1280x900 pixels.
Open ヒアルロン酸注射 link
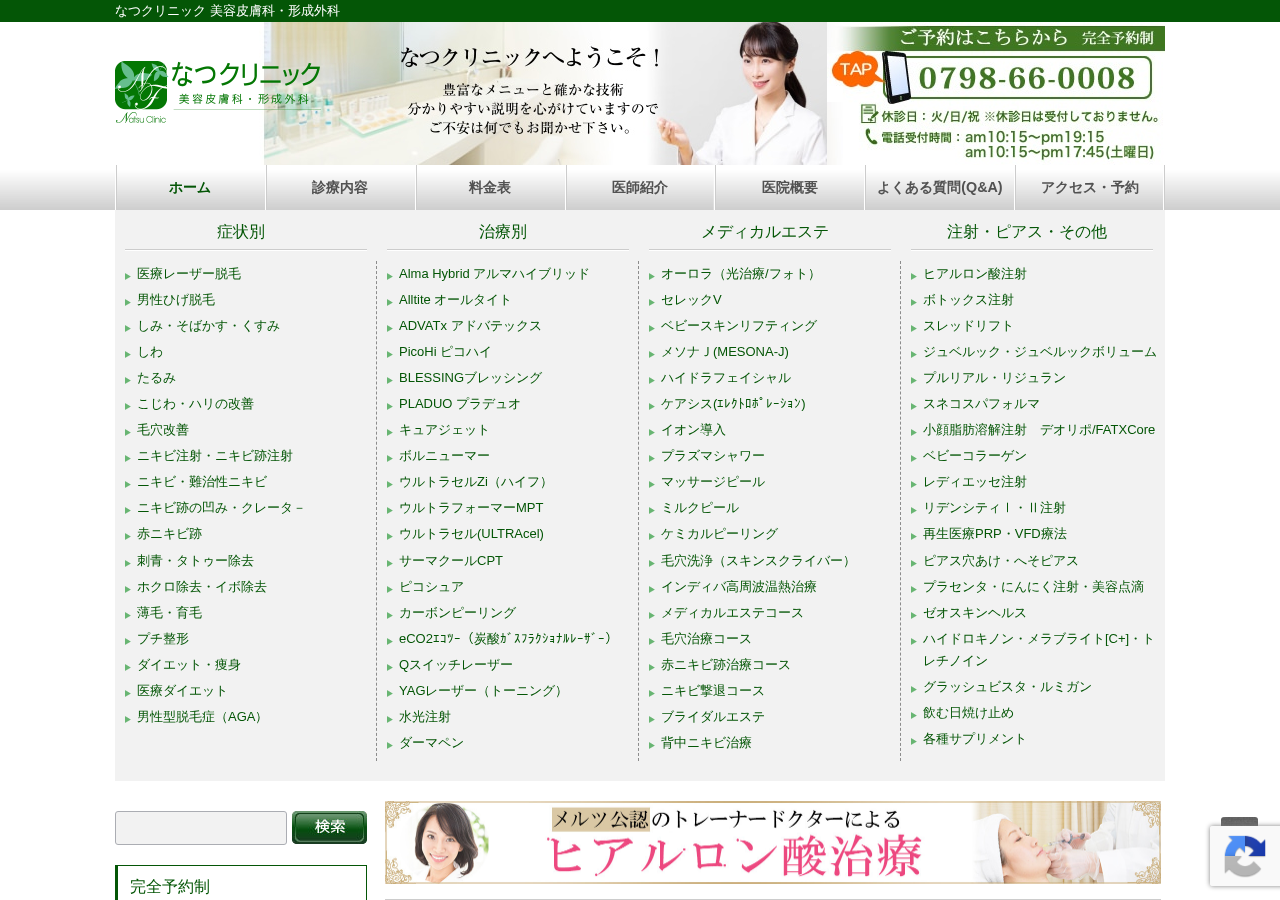pyautogui.click(x=975, y=274)
